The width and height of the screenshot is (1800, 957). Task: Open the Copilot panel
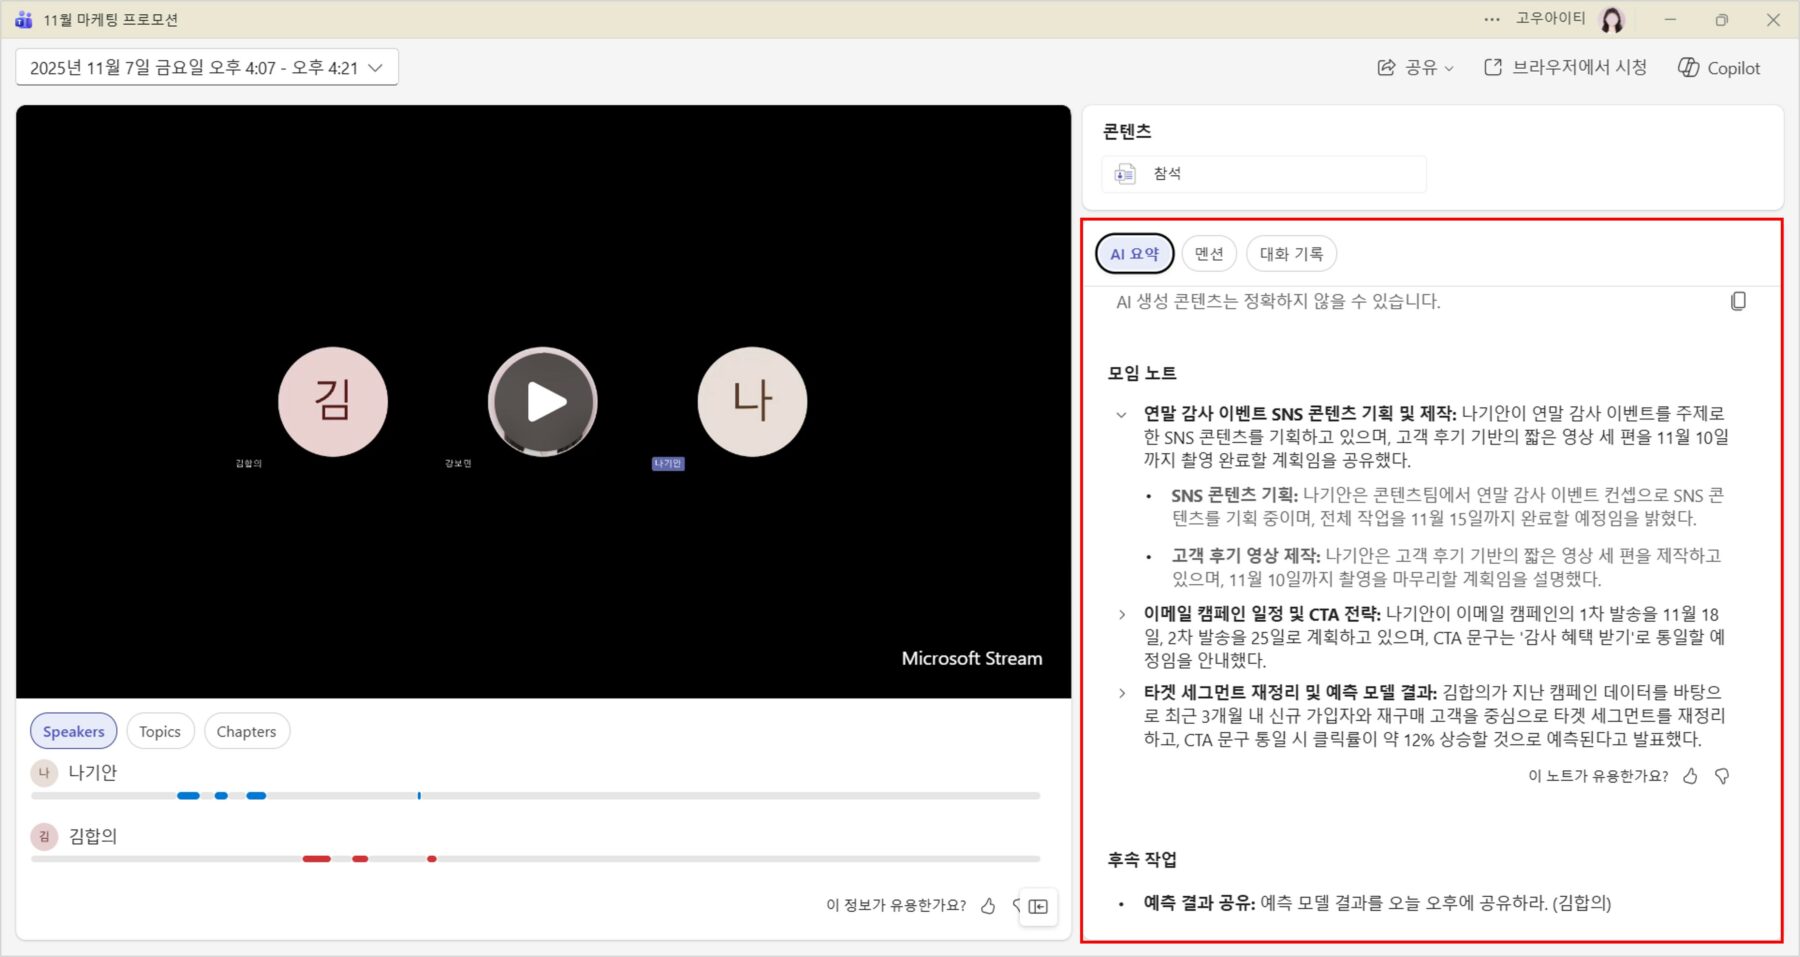point(1719,68)
